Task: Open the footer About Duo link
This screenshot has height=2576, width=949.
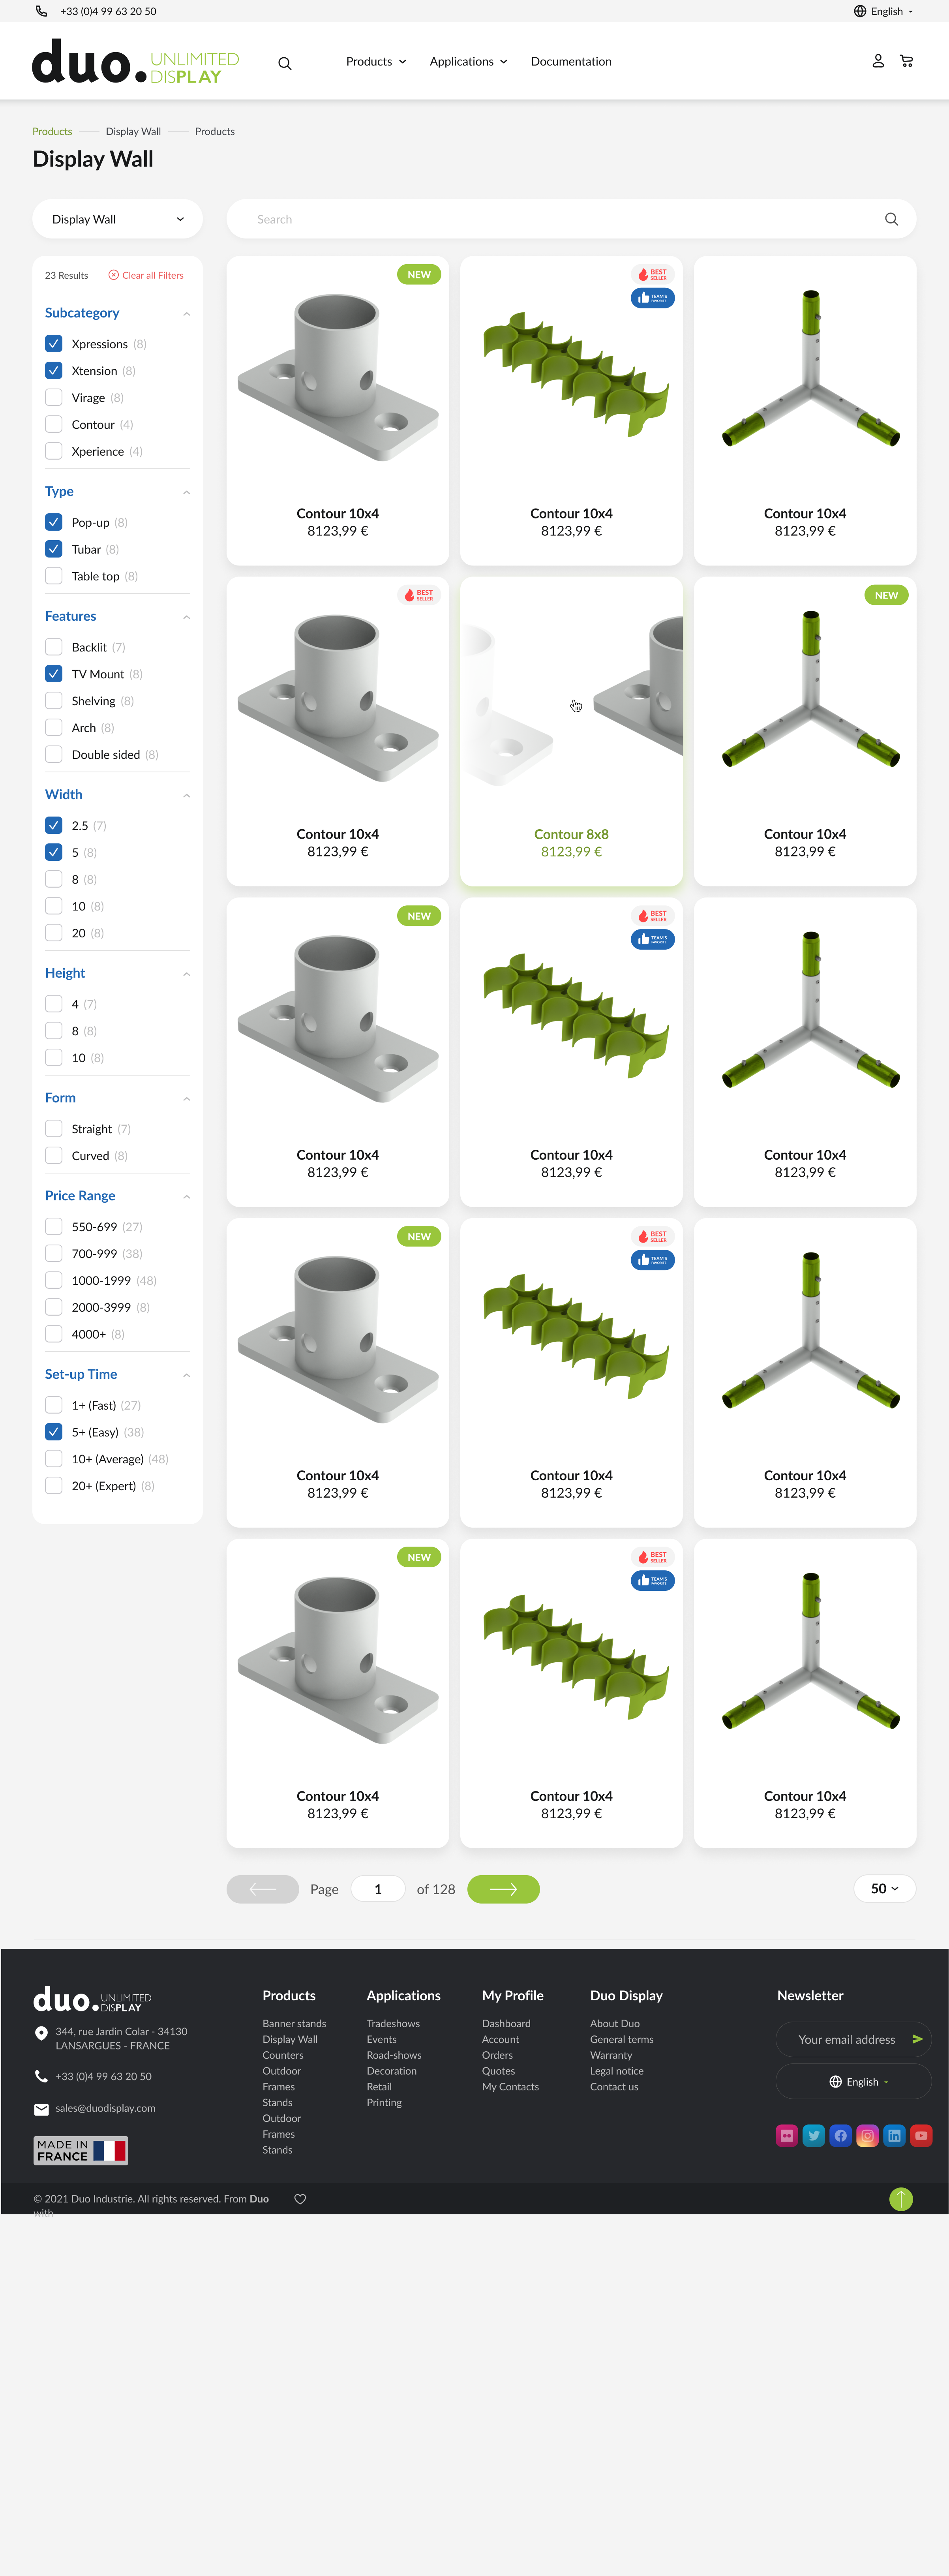Action: tap(615, 2024)
